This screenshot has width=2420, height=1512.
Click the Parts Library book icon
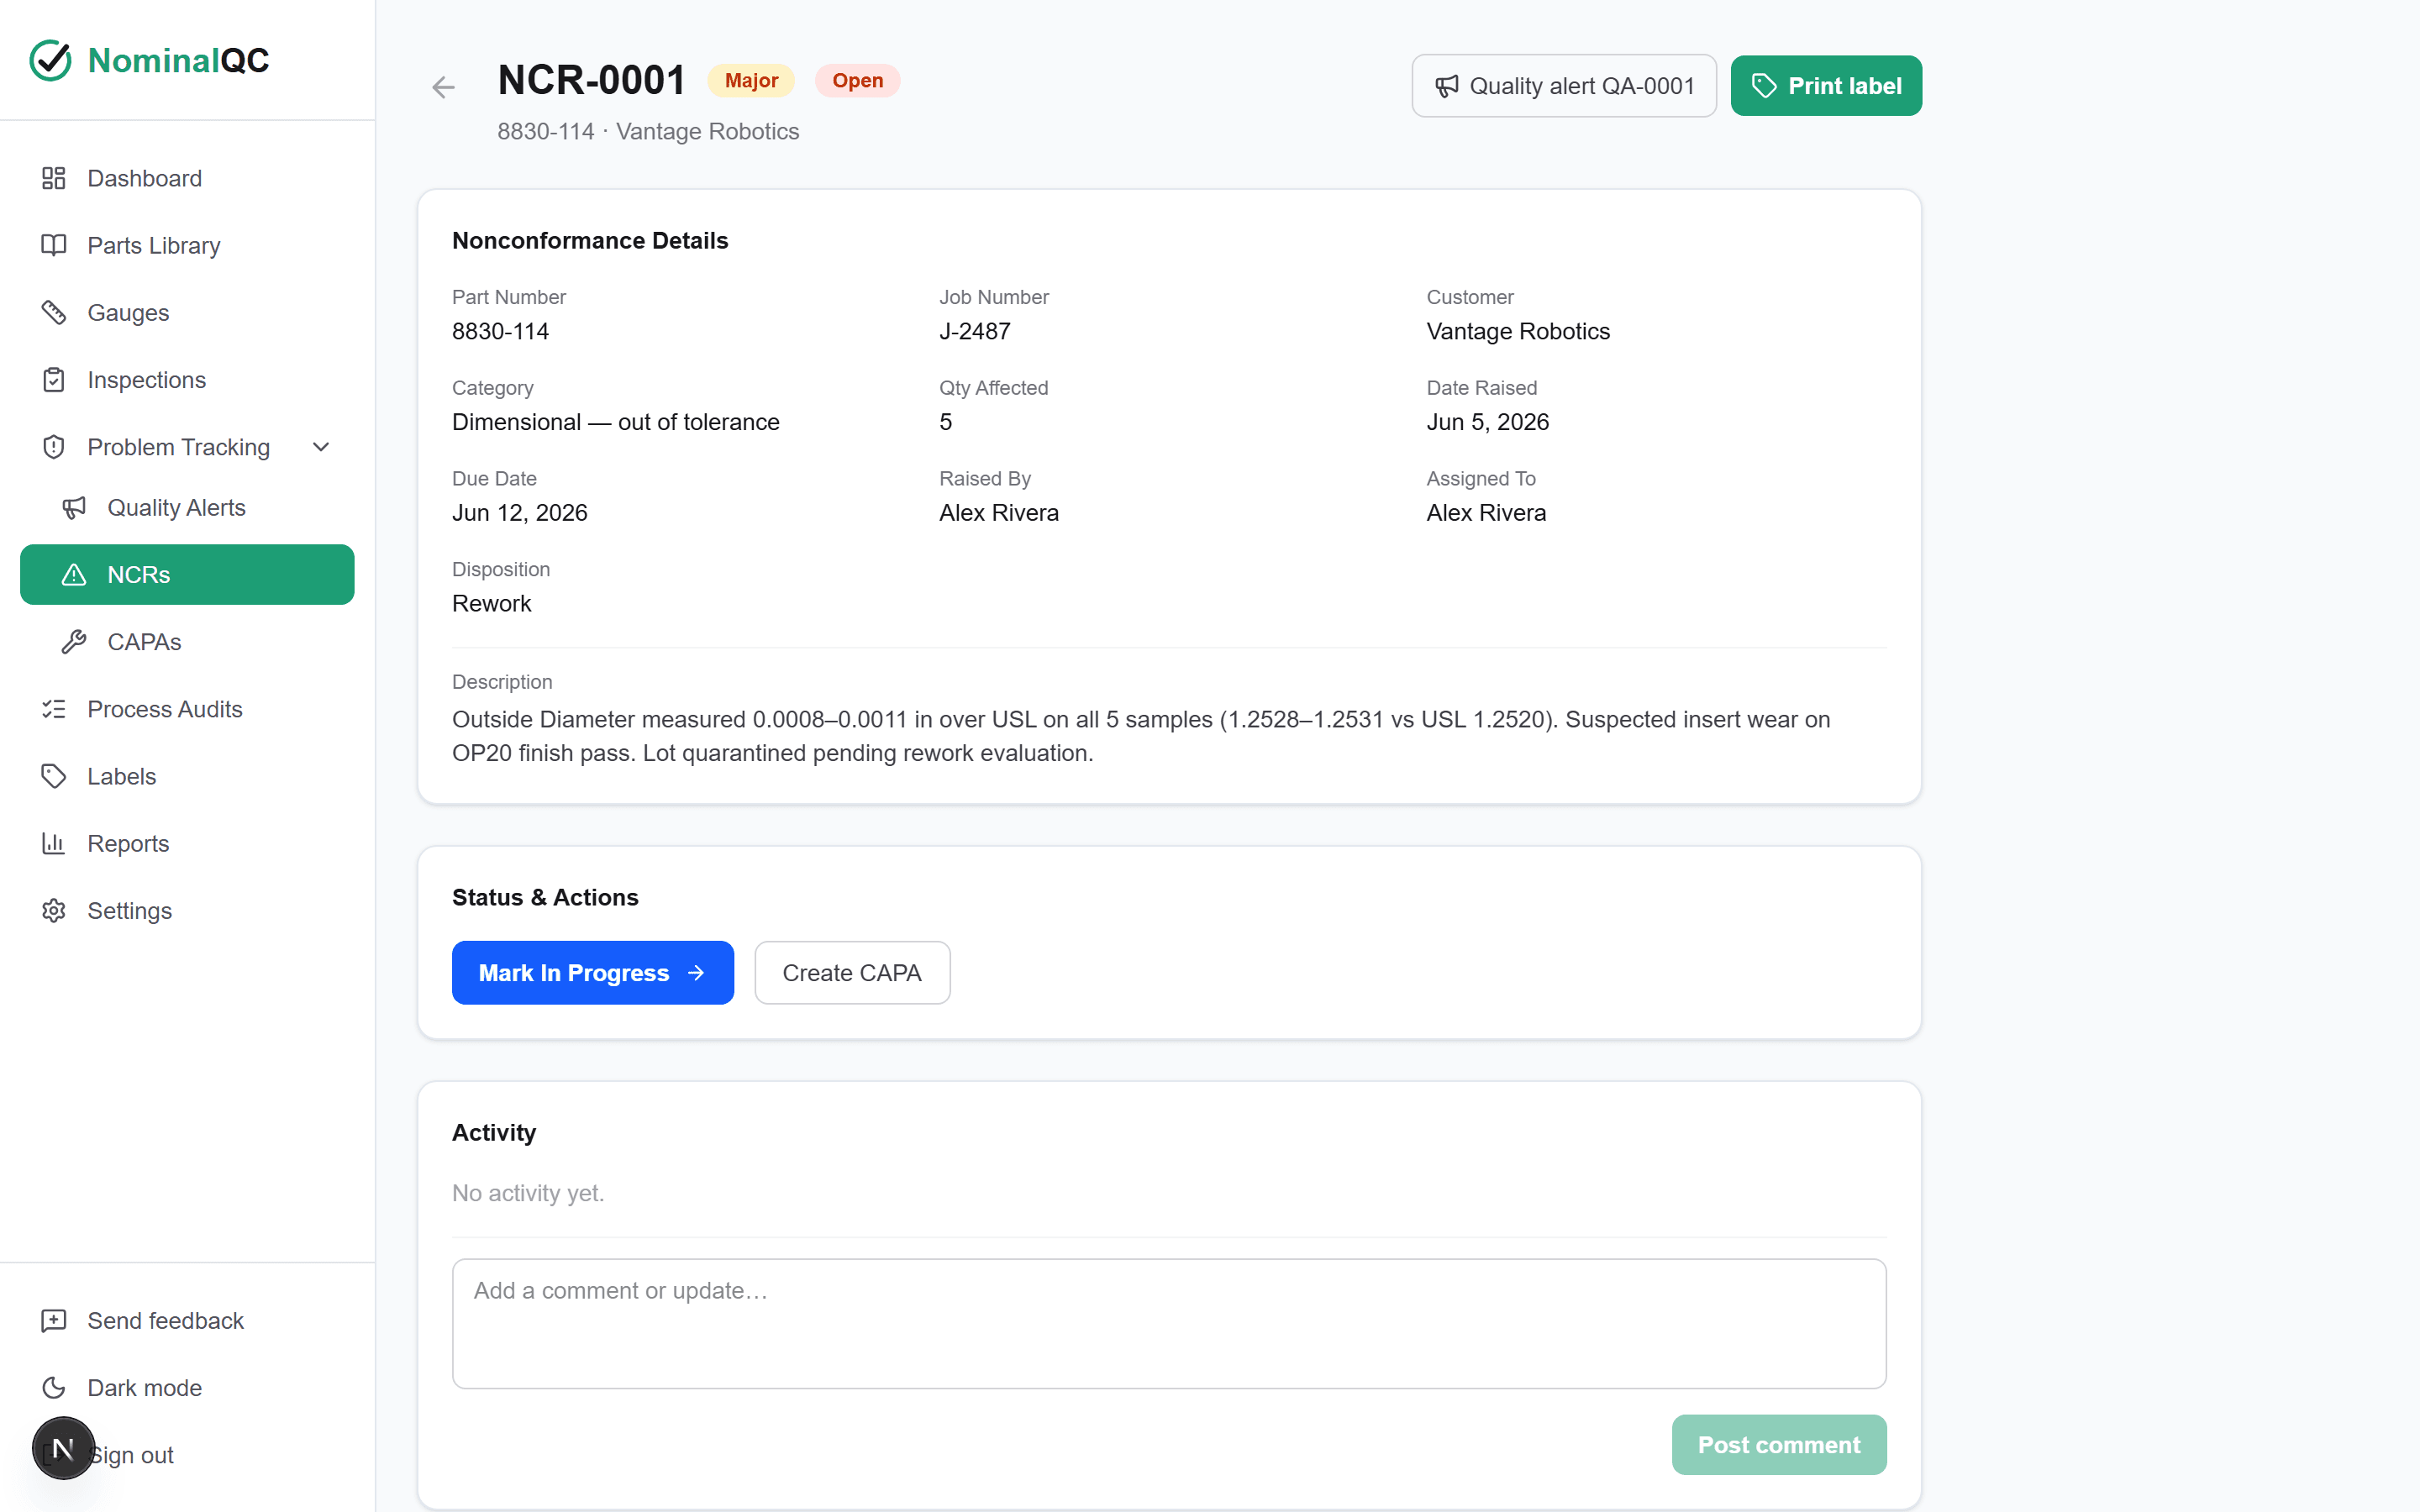[x=54, y=245]
